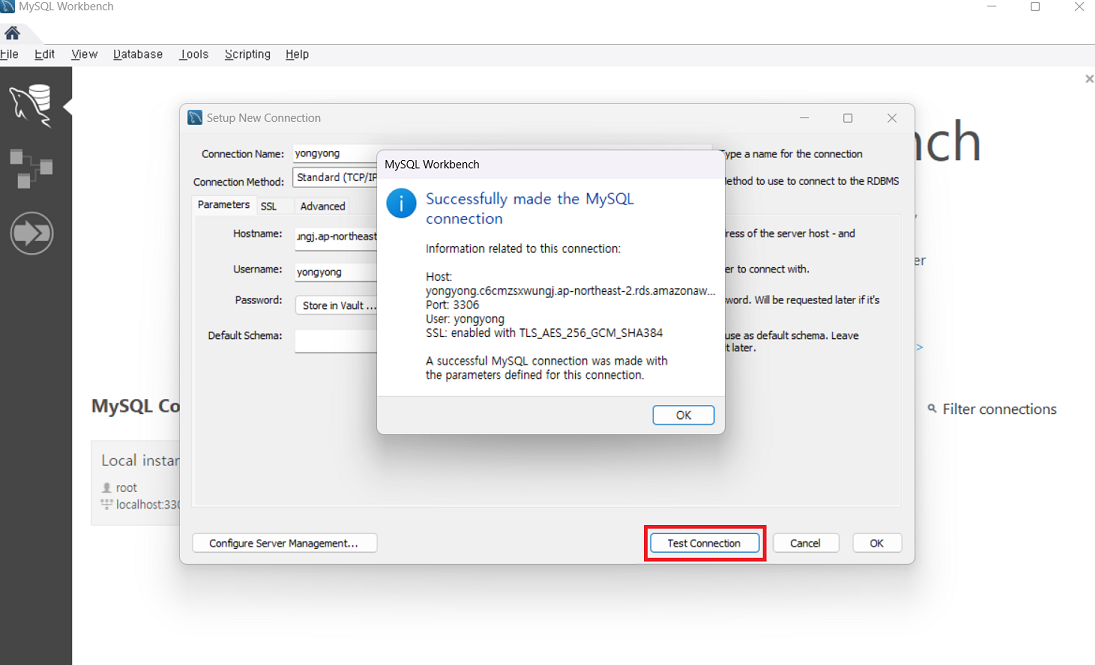Screen dimensions: 1095x665
Task: Click the user icon beside root
Action: tap(107, 488)
